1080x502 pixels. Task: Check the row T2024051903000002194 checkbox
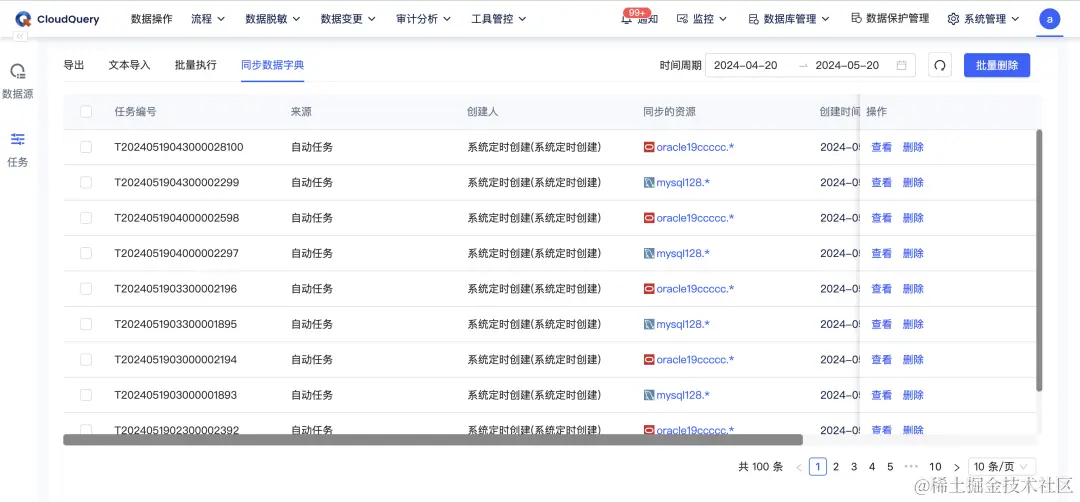tap(86, 359)
